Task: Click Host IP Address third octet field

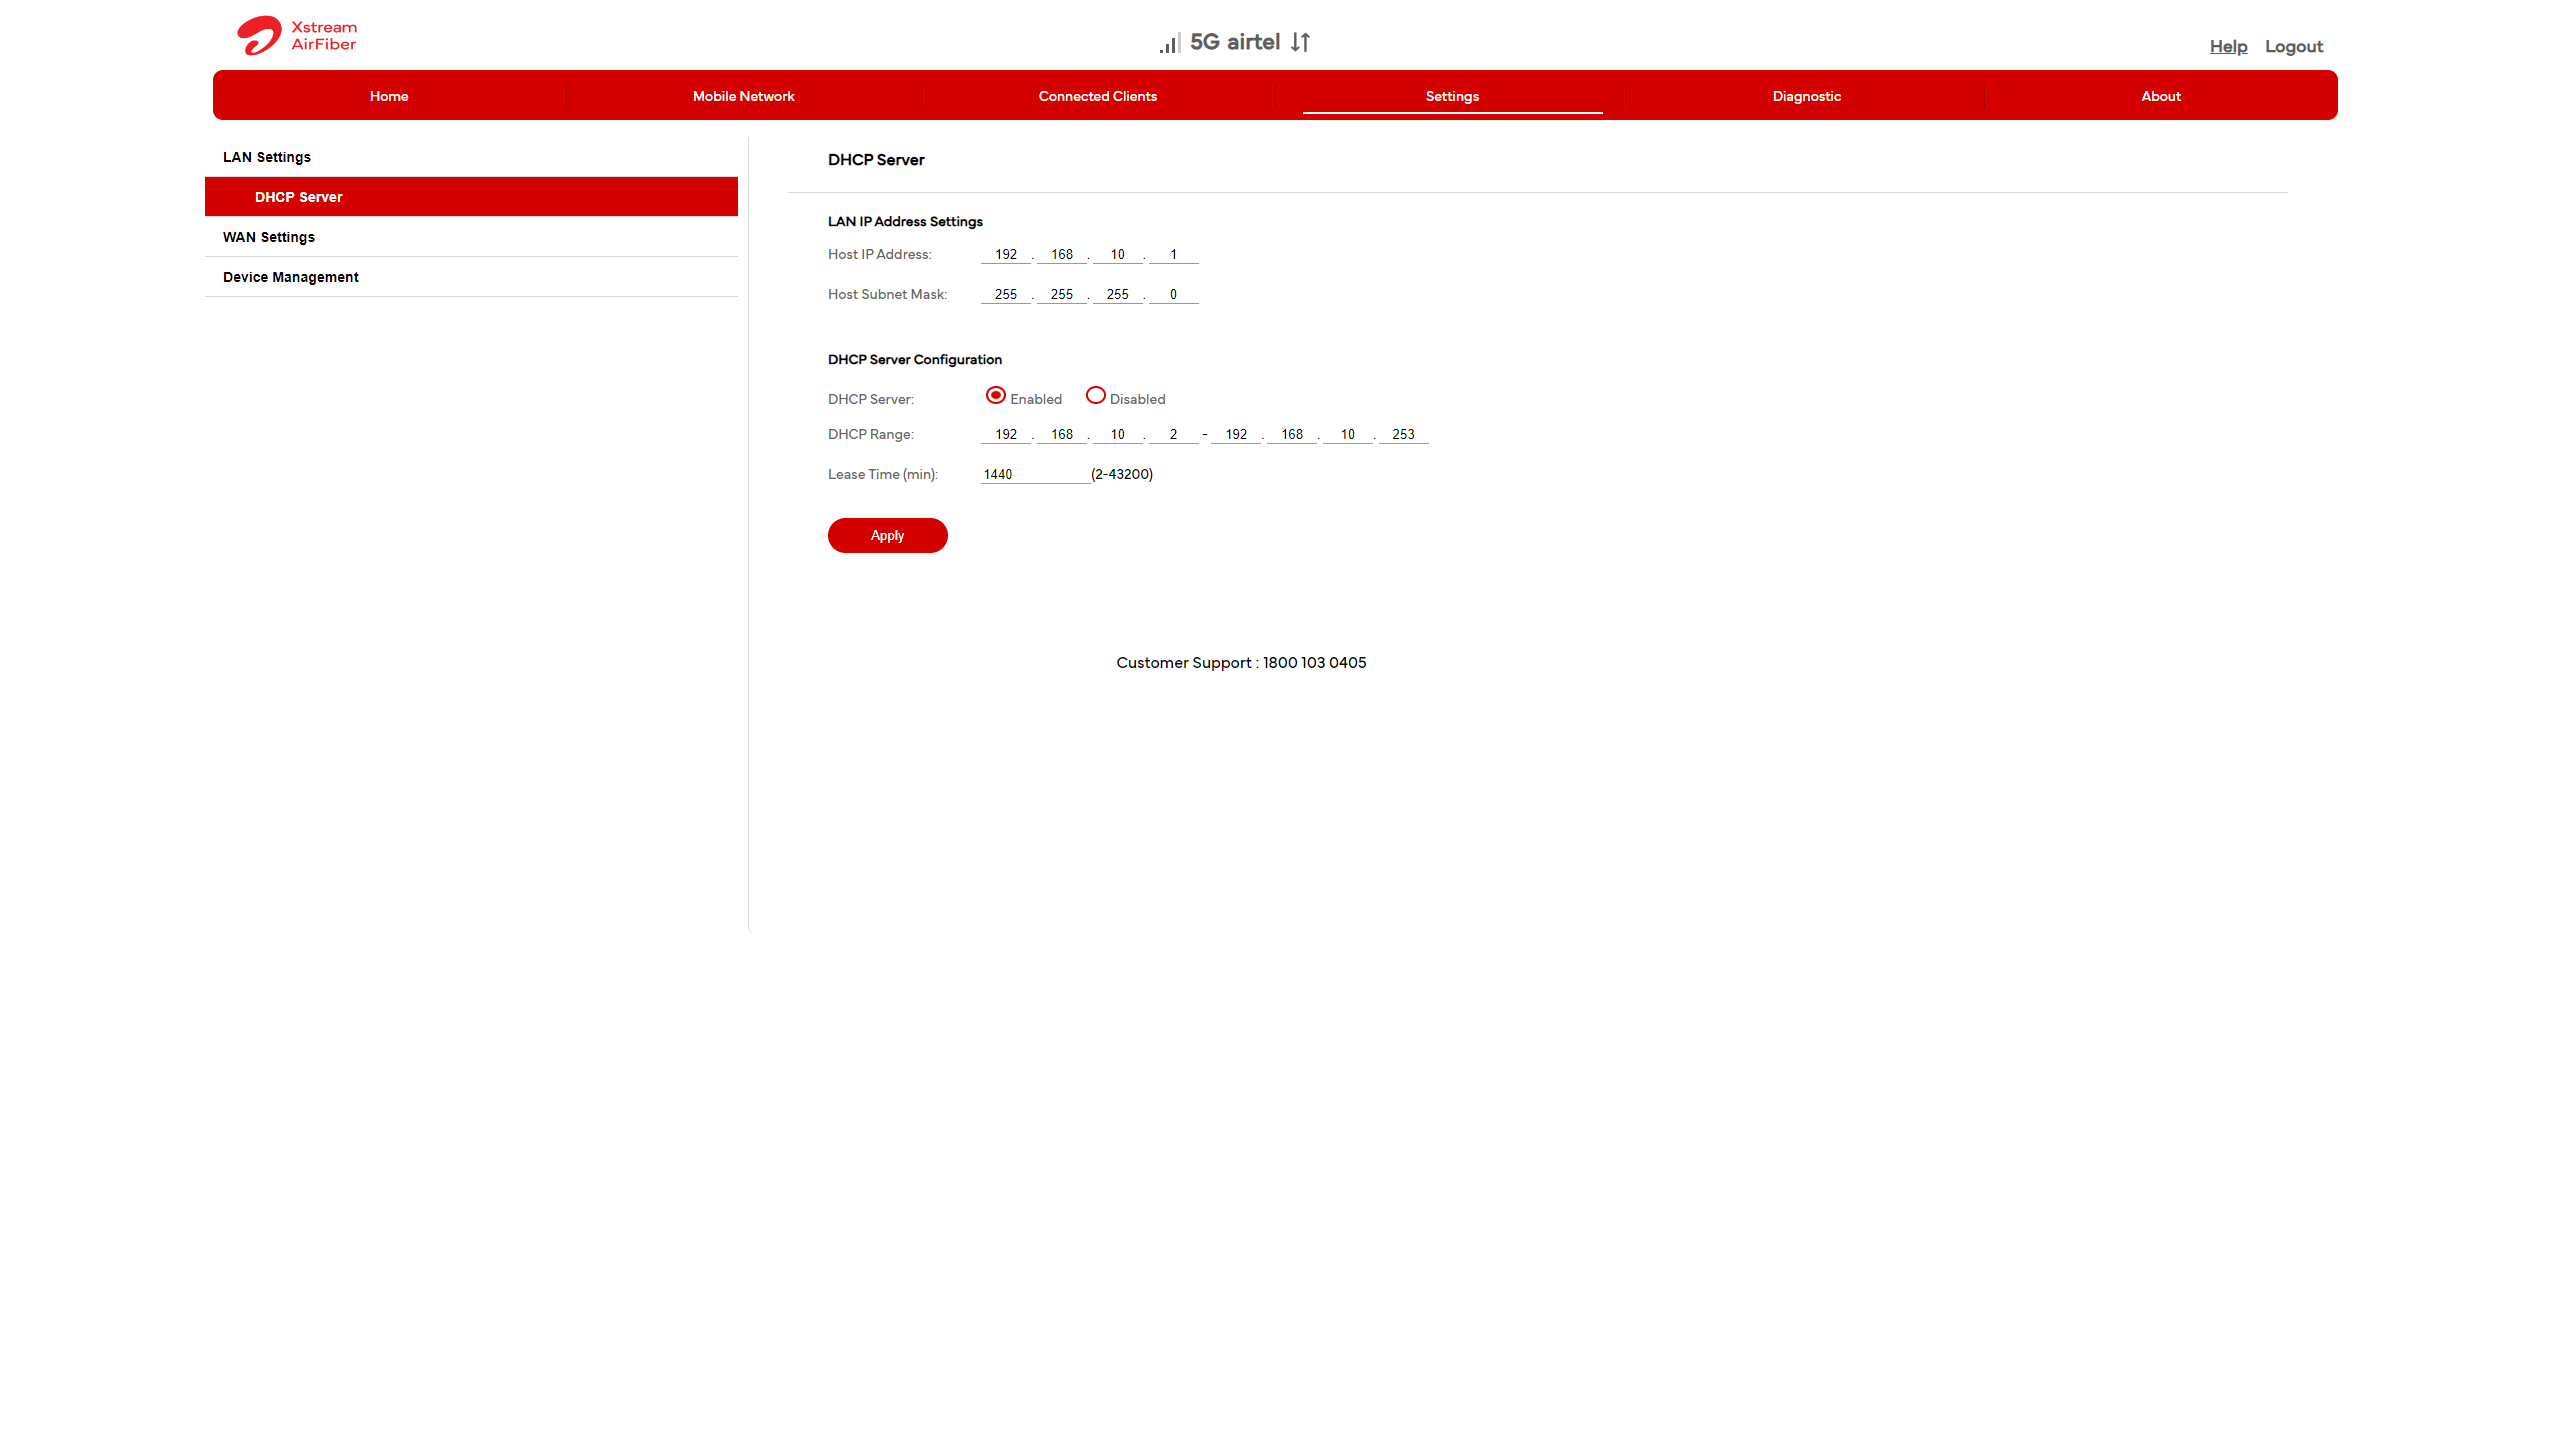Action: 1117,254
